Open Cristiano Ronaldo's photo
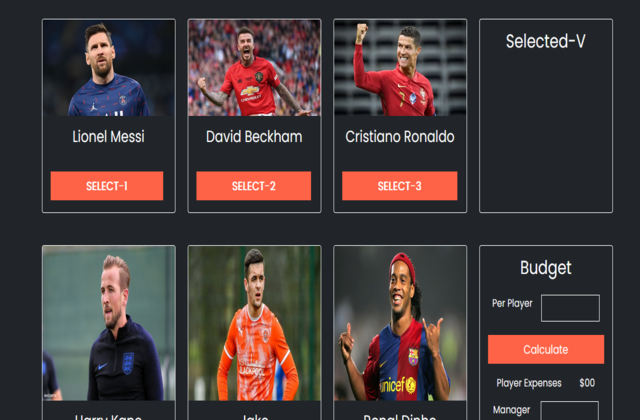Screen dimensions: 640x420 [400, 68]
